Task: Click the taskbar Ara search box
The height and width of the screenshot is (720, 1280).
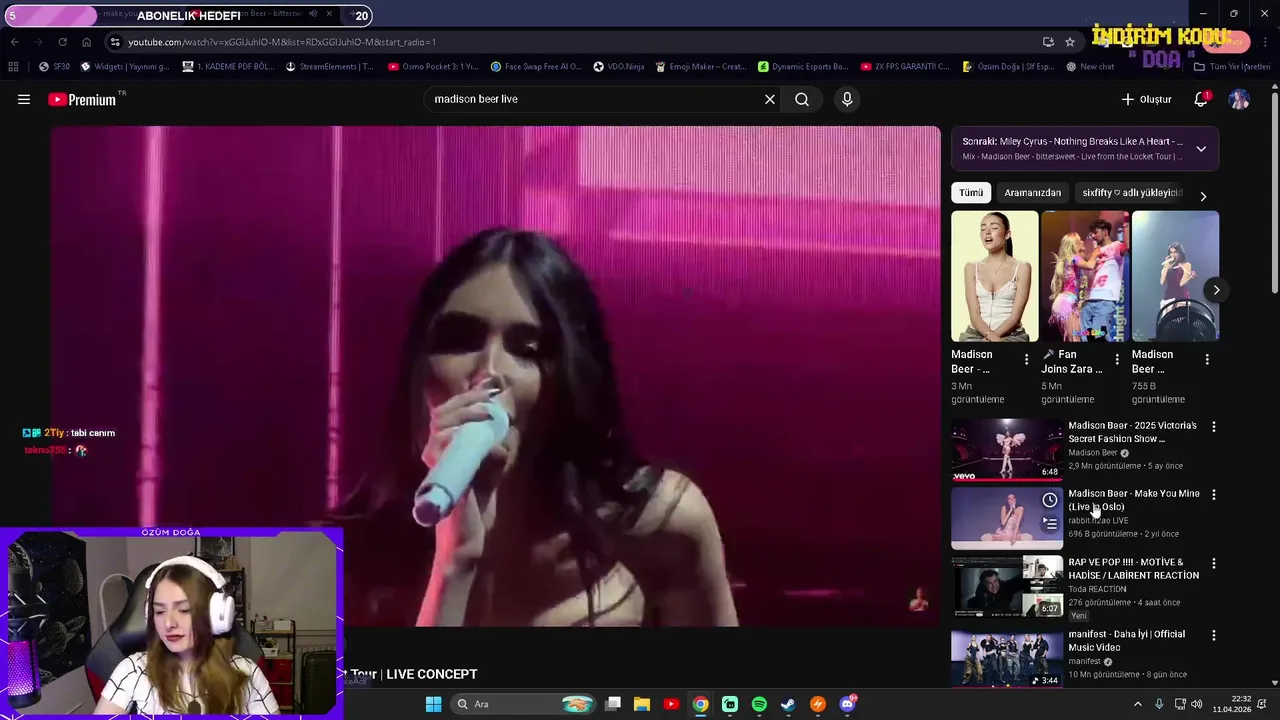Action: (523, 704)
